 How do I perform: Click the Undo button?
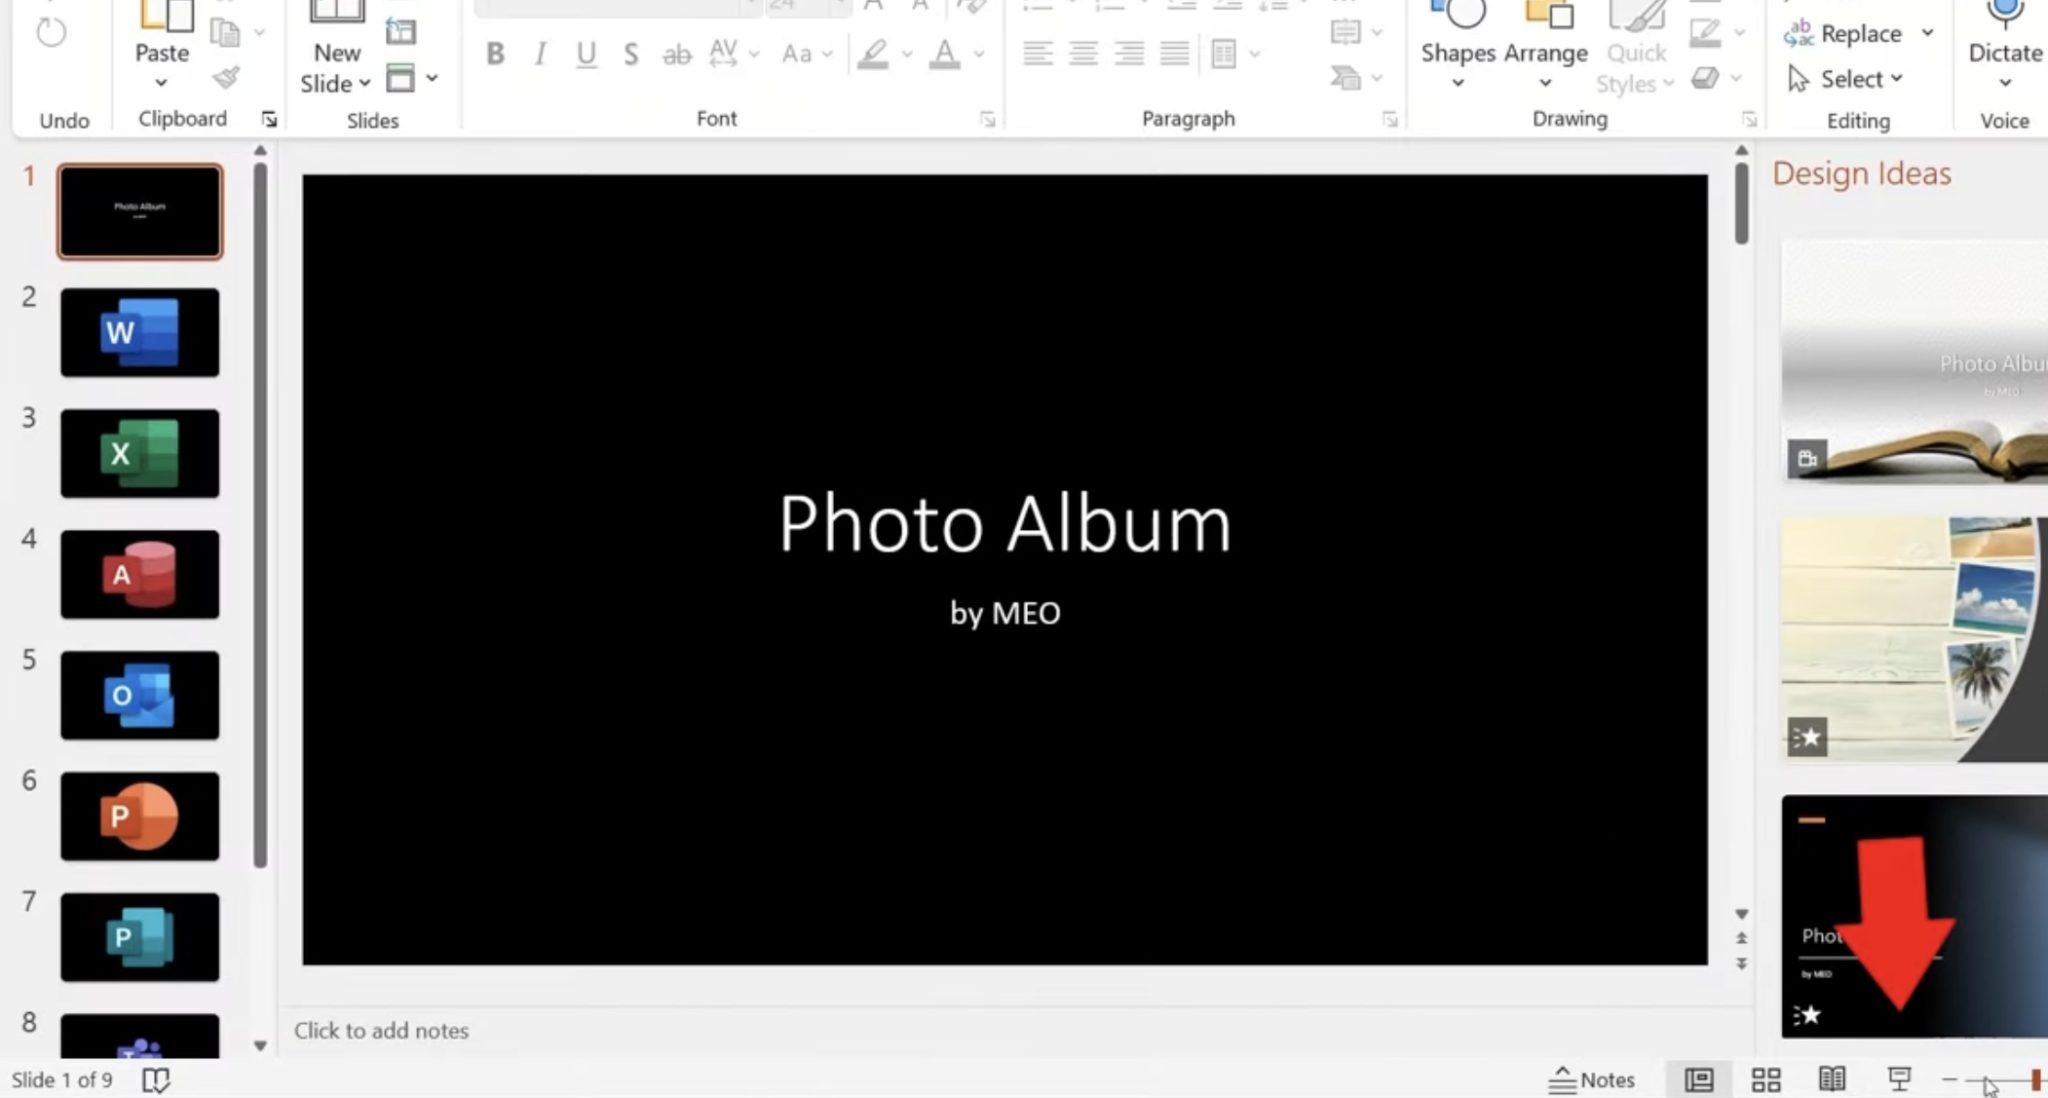(49, 33)
